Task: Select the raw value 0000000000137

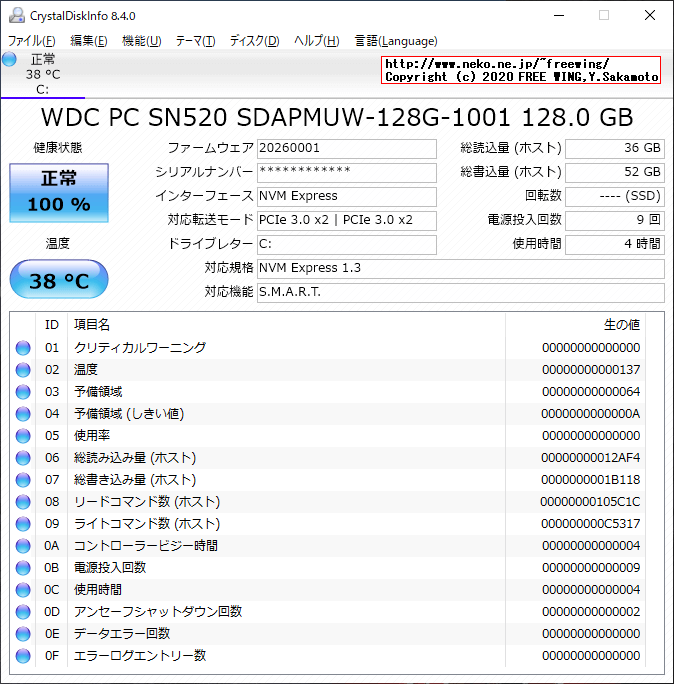Action: 591,370
